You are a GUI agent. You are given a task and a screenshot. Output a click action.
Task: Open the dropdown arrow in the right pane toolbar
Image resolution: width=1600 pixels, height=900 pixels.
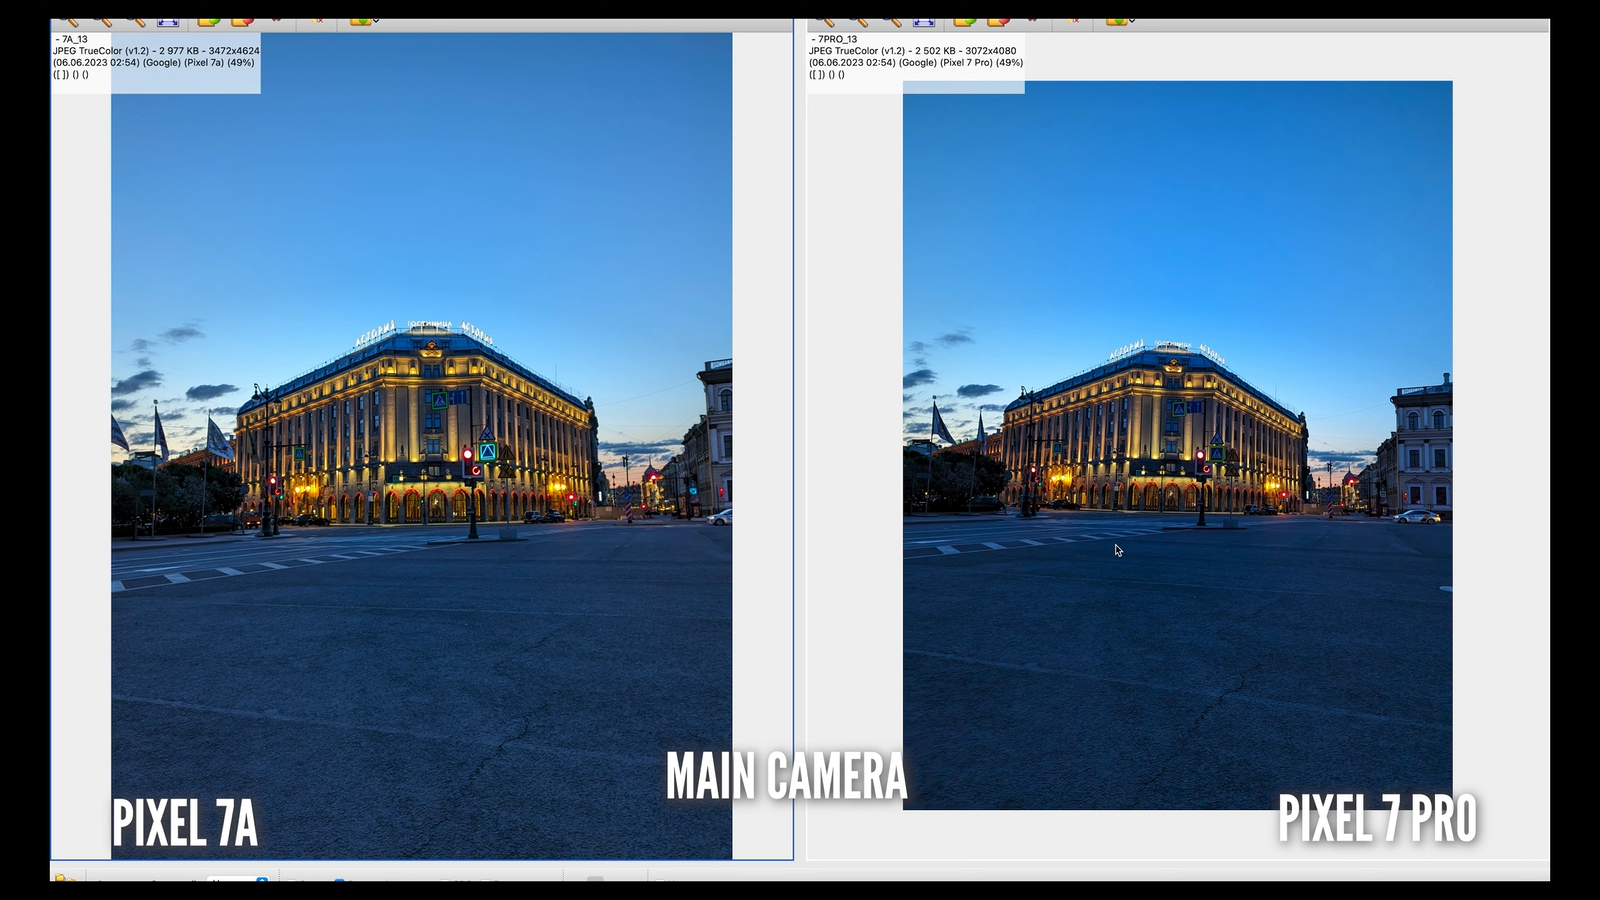(x=1132, y=20)
